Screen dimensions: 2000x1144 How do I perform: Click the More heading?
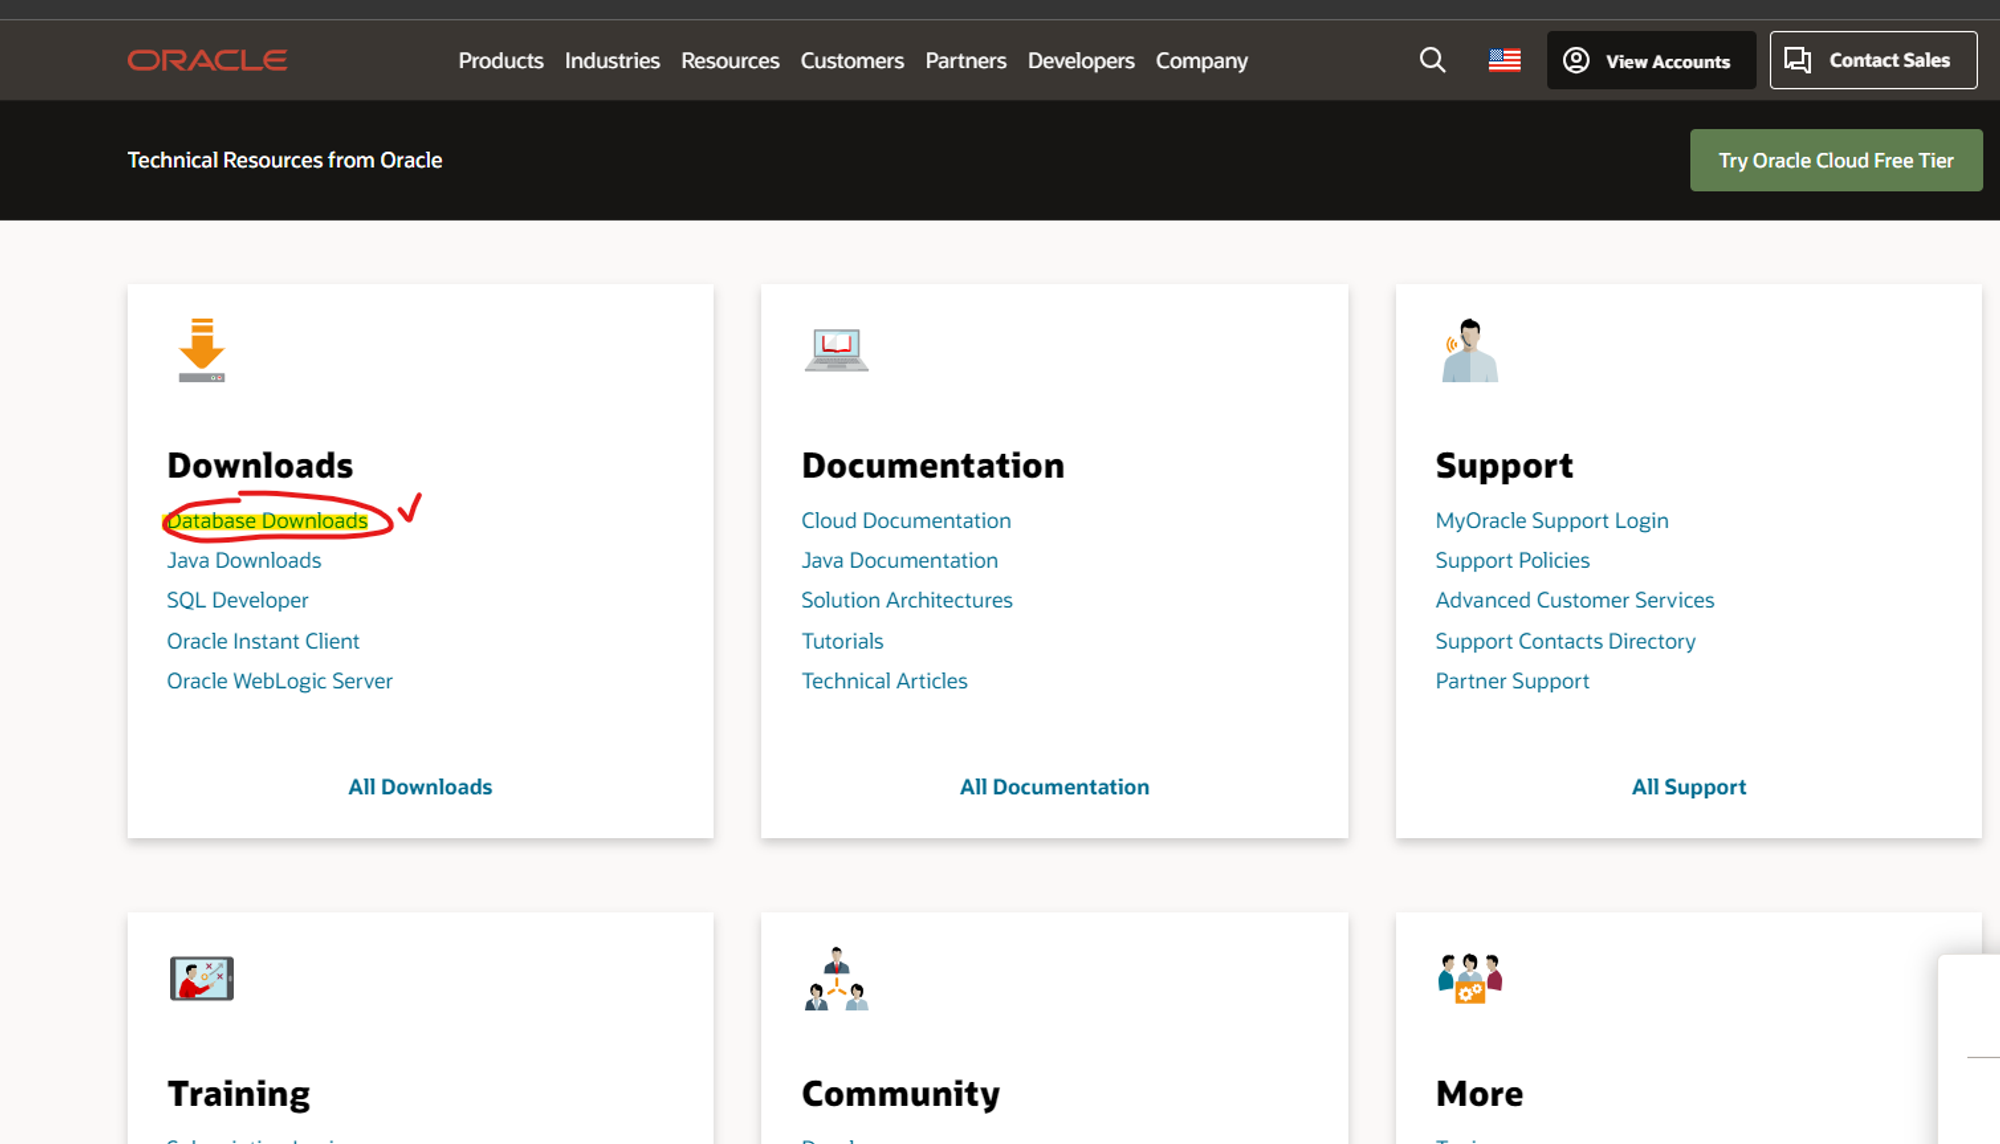(1480, 1094)
